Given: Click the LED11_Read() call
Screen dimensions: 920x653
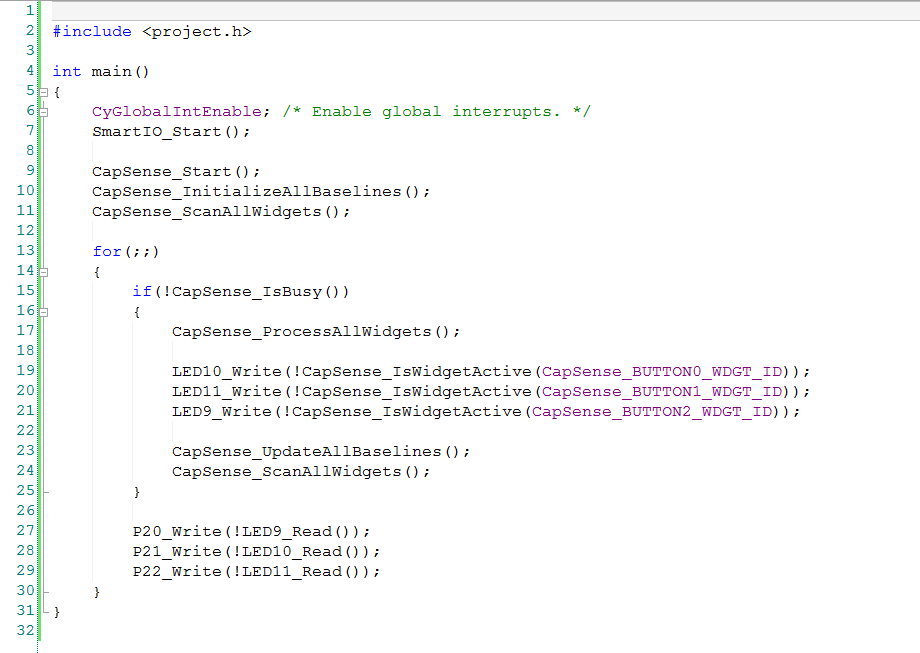Looking at the screenshot, I should coord(300,570).
